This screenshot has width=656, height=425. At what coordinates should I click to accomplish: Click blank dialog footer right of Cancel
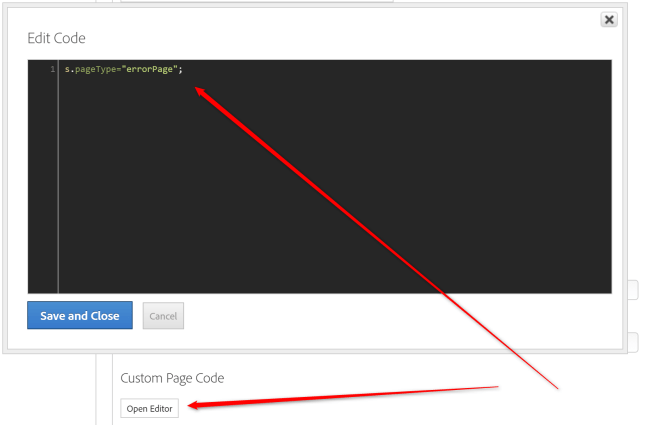(x=400, y=316)
